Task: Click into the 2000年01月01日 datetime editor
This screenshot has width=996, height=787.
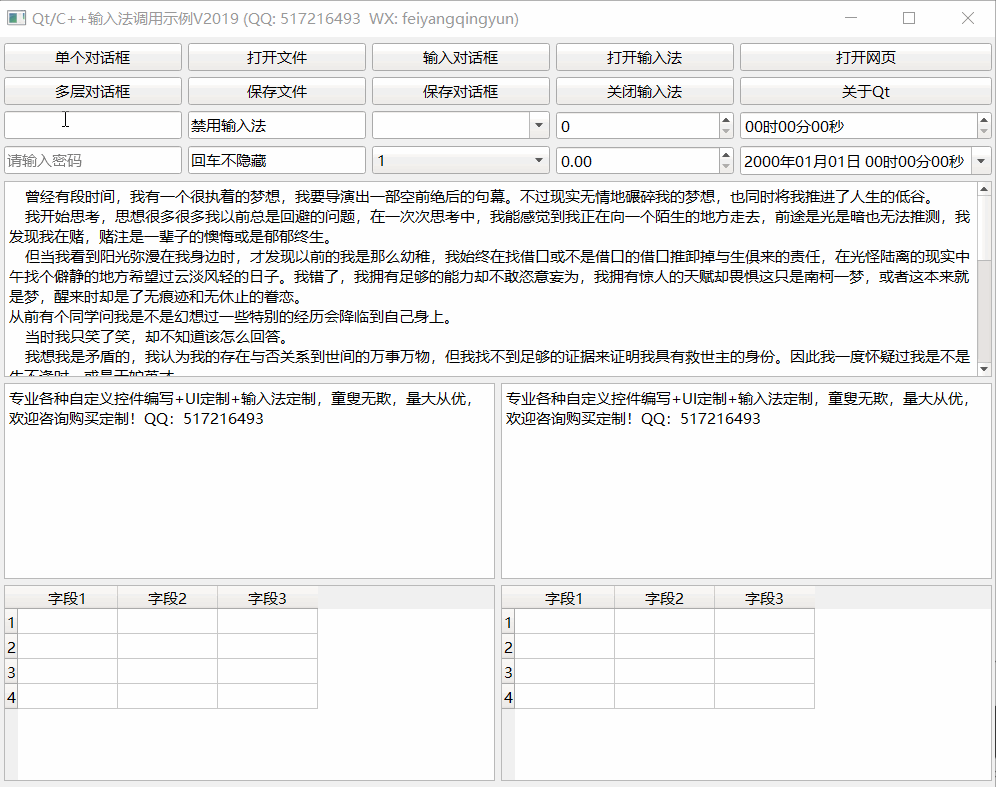Action: click(x=856, y=161)
